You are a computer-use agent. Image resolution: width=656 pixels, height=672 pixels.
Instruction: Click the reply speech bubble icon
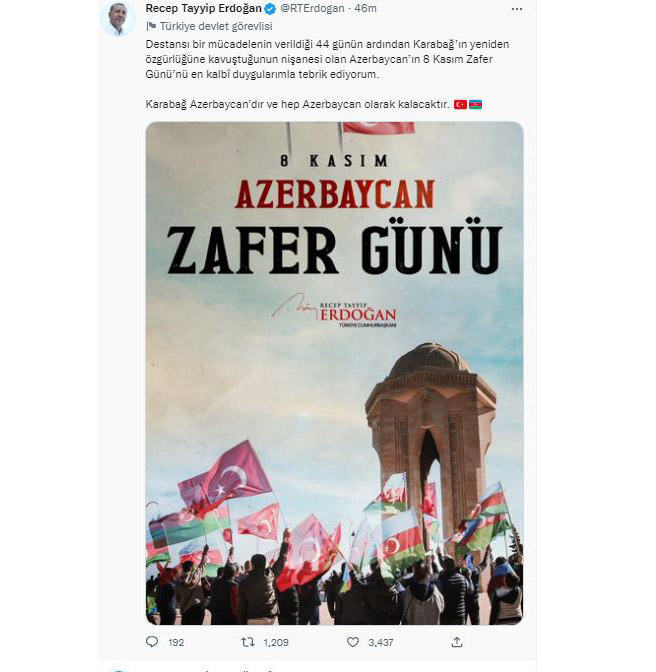(x=152, y=642)
